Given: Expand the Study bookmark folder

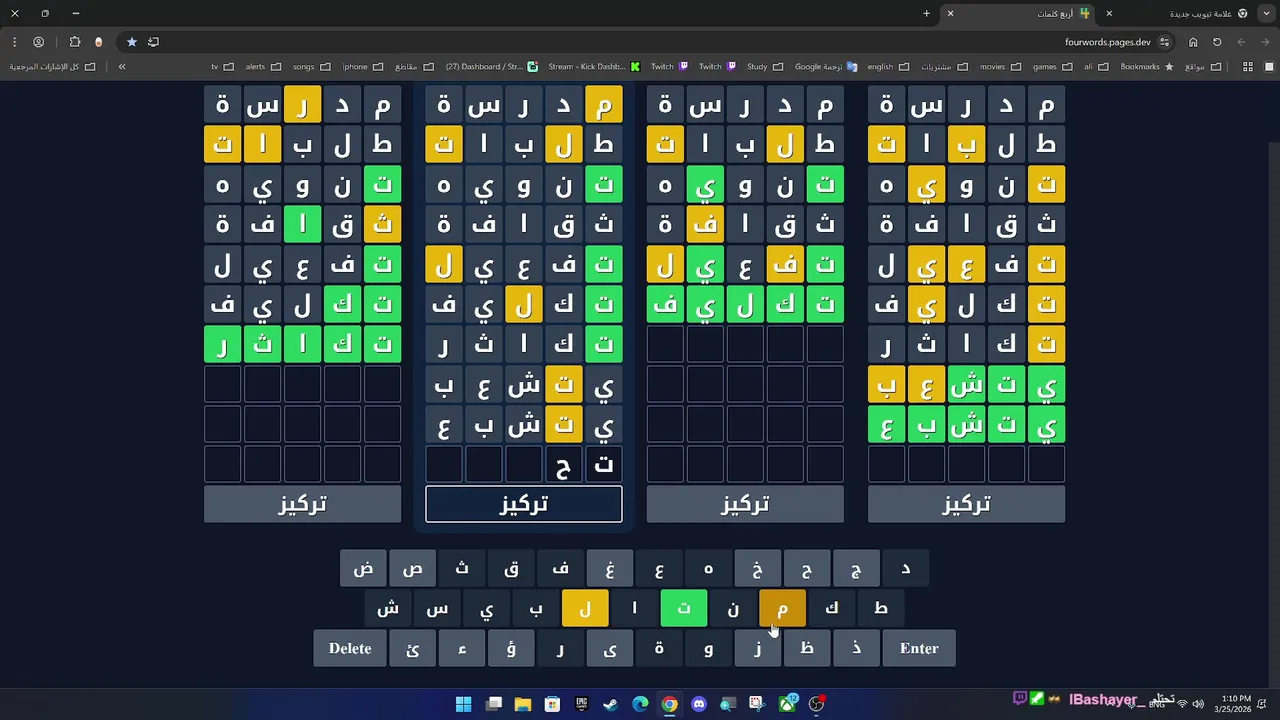Looking at the screenshot, I should click(765, 67).
